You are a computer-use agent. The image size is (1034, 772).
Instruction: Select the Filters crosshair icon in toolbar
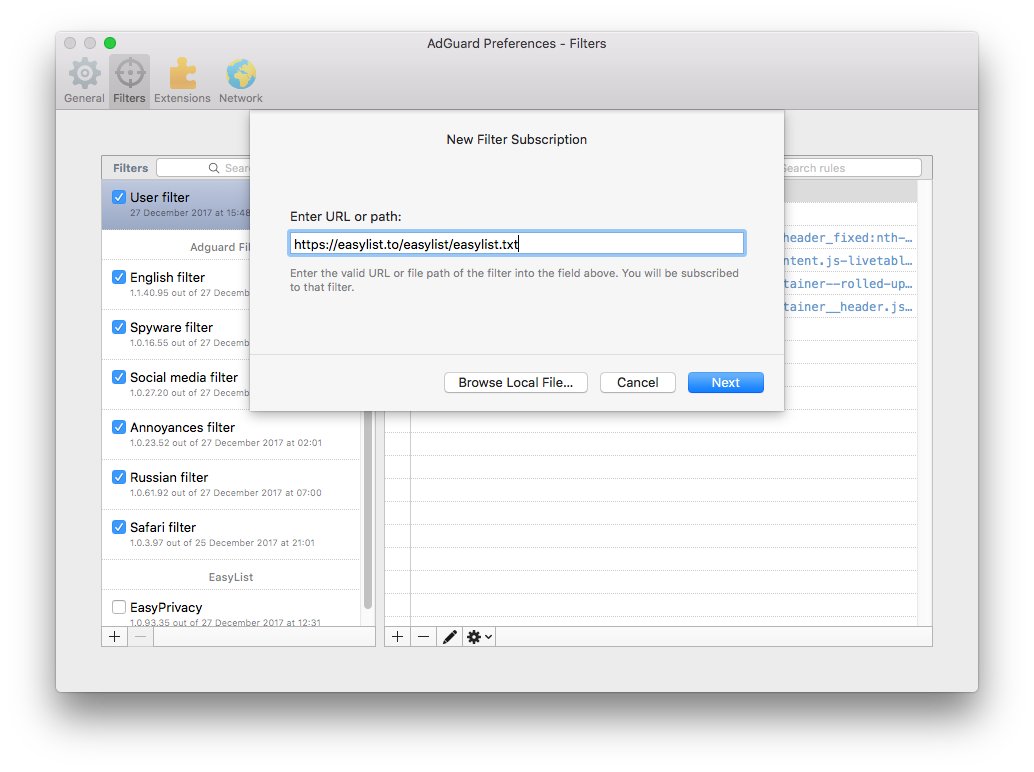click(x=129, y=75)
